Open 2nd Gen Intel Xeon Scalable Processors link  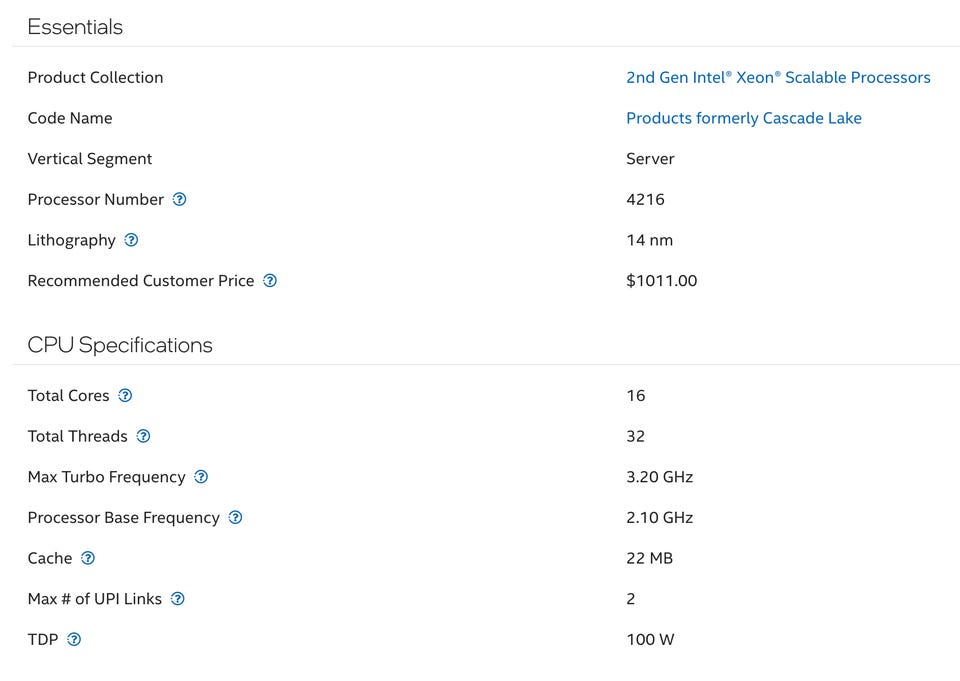point(778,77)
